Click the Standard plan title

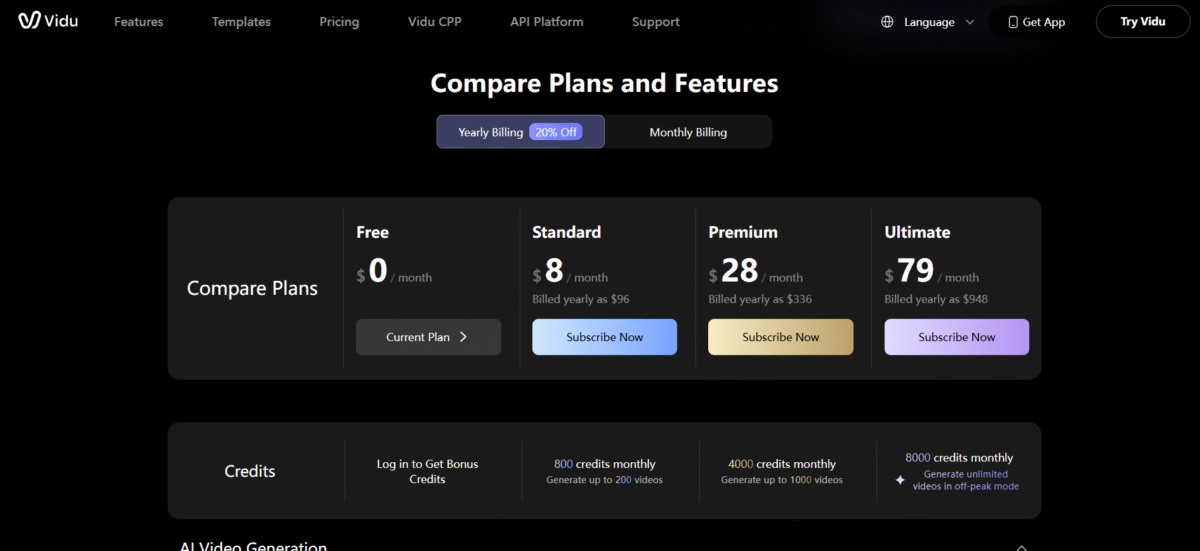point(566,232)
